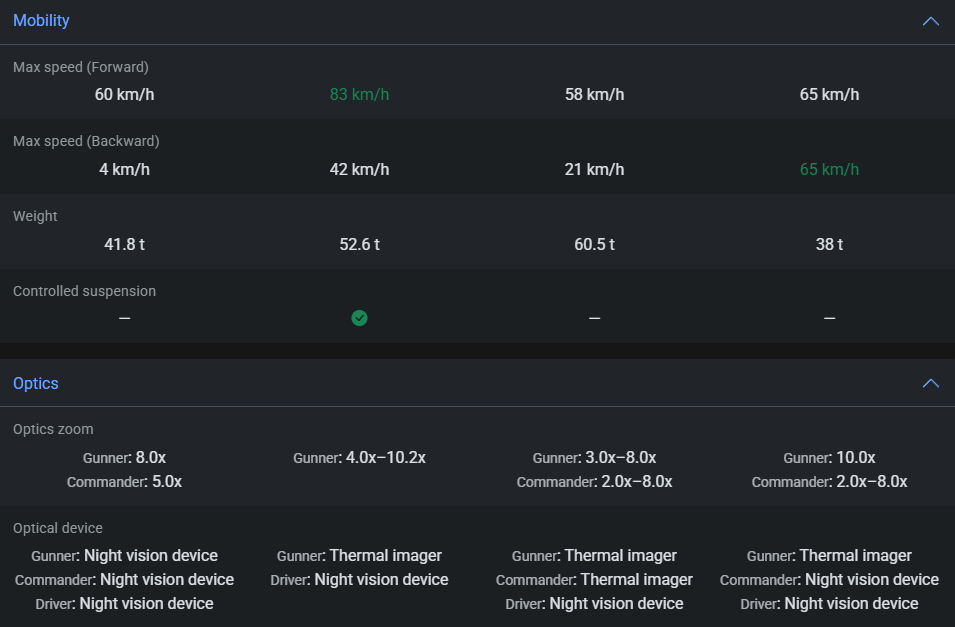Select the Gunner 10.0x zoom value

click(855, 458)
